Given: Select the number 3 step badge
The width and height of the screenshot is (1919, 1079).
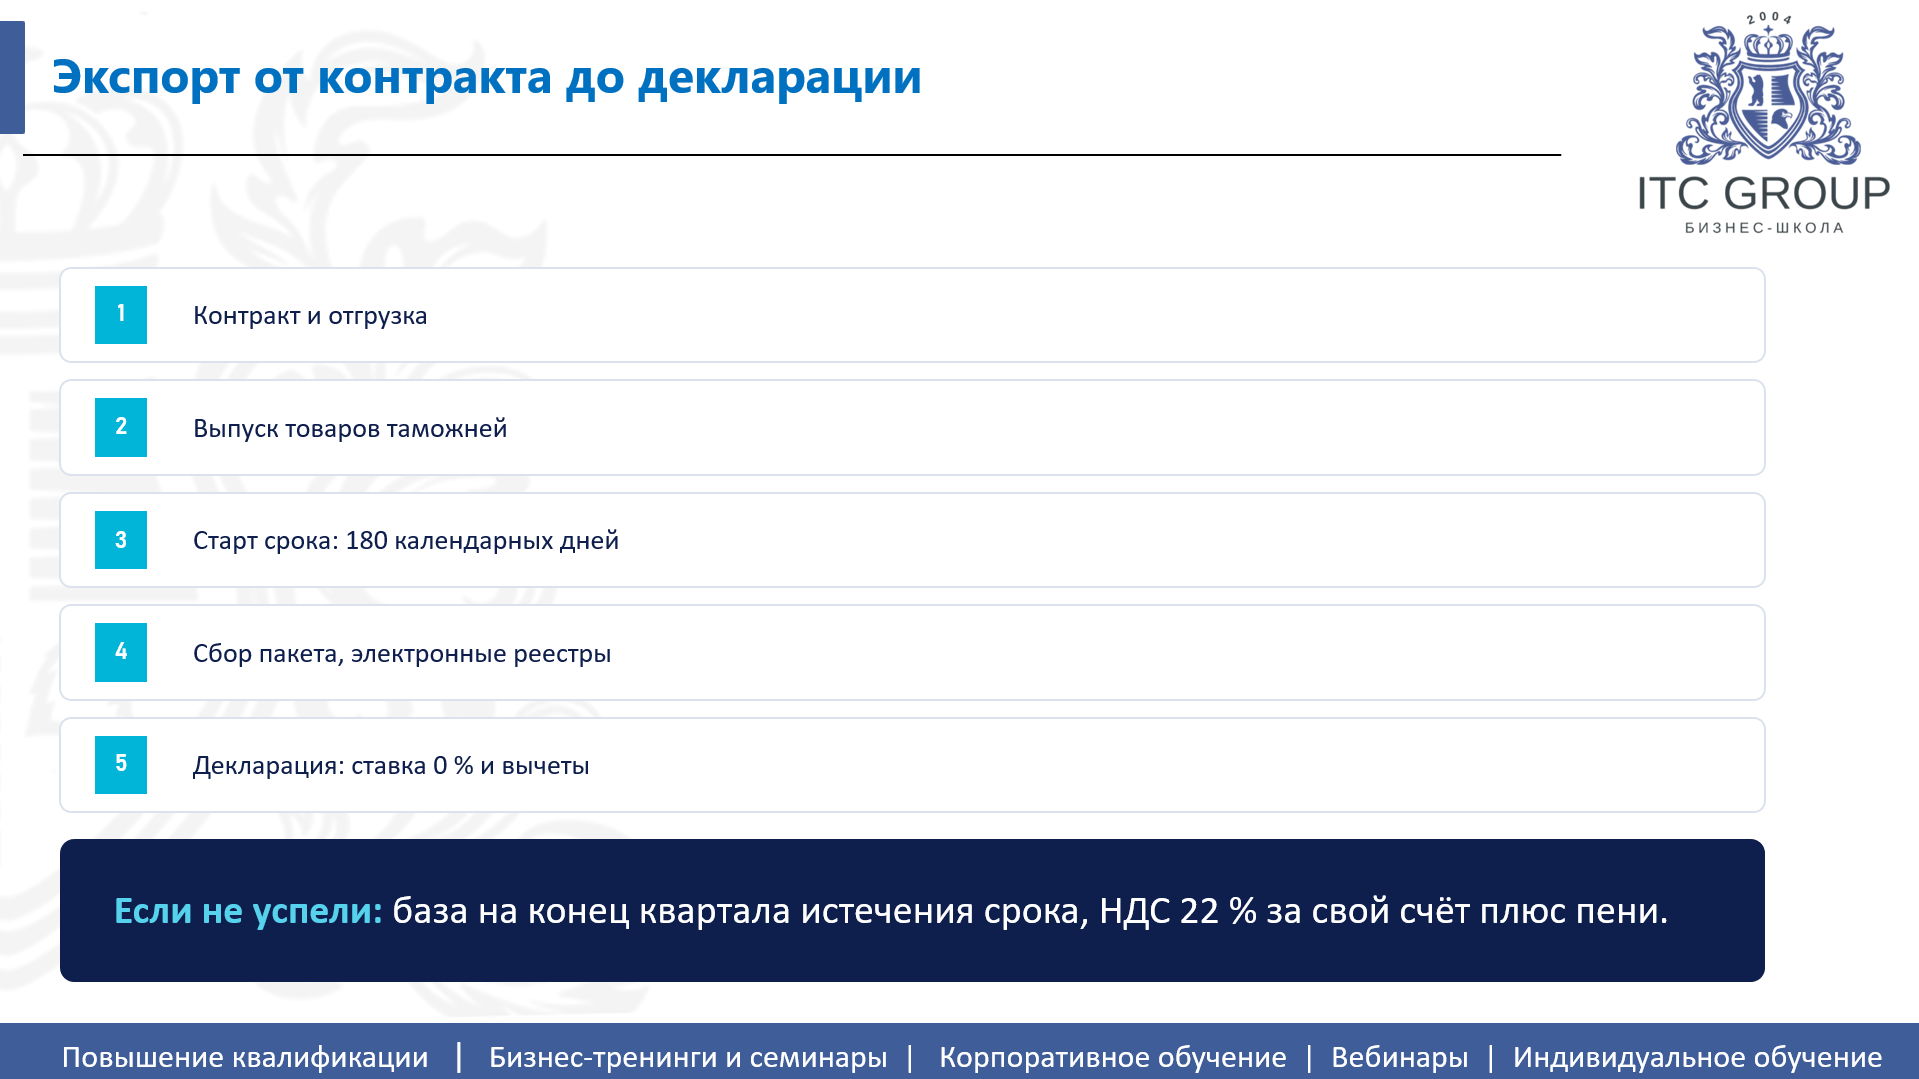Looking at the screenshot, I should (121, 540).
